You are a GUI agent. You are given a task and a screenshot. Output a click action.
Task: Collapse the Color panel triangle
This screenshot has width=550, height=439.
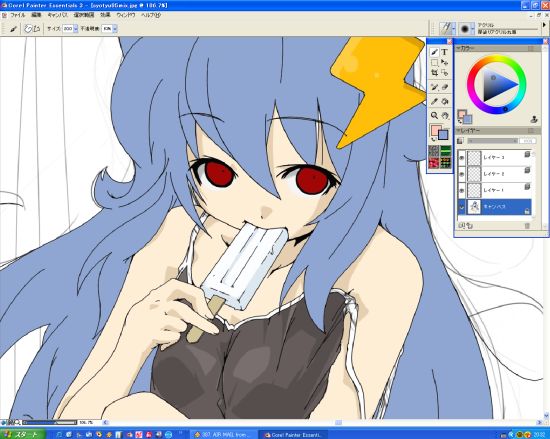tap(458, 49)
